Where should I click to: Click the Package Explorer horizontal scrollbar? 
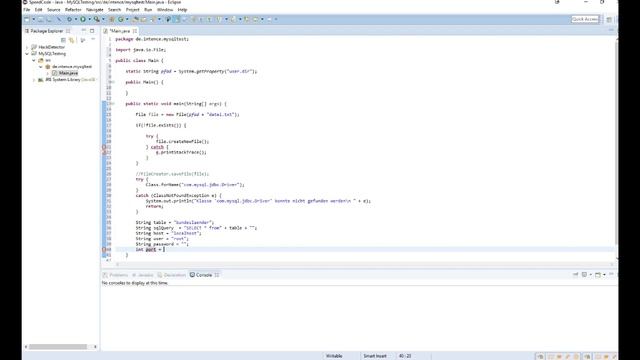tap(58, 347)
